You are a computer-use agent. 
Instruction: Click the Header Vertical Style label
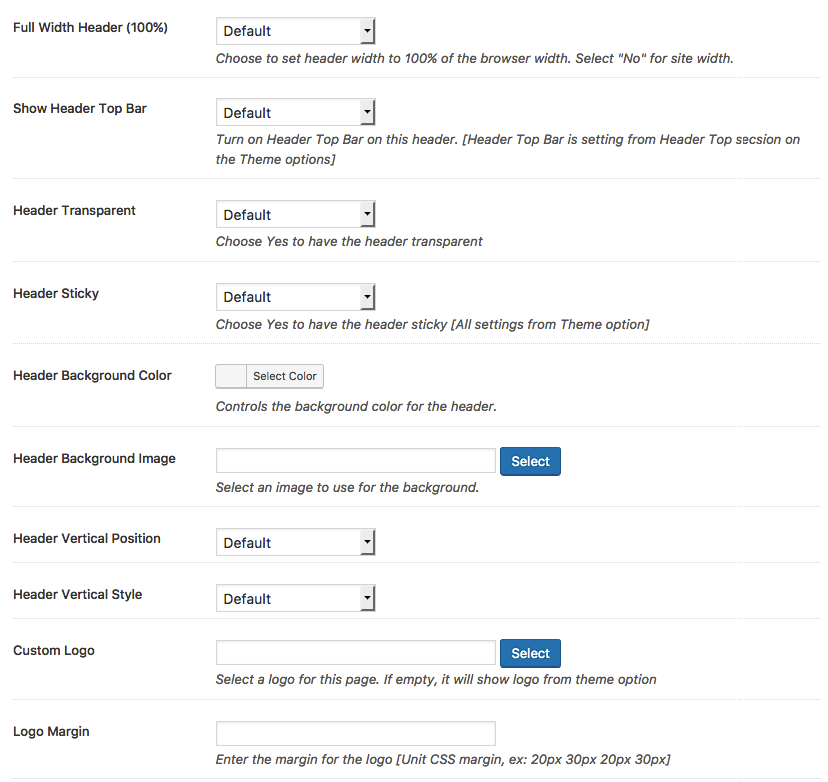(77, 594)
